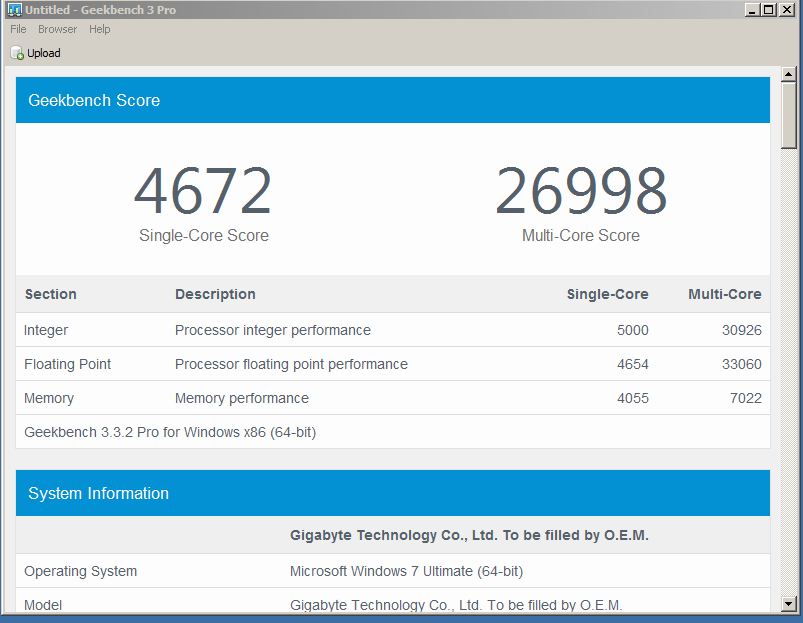Click the Floating Point row label
803x623 pixels.
coord(67,364)
